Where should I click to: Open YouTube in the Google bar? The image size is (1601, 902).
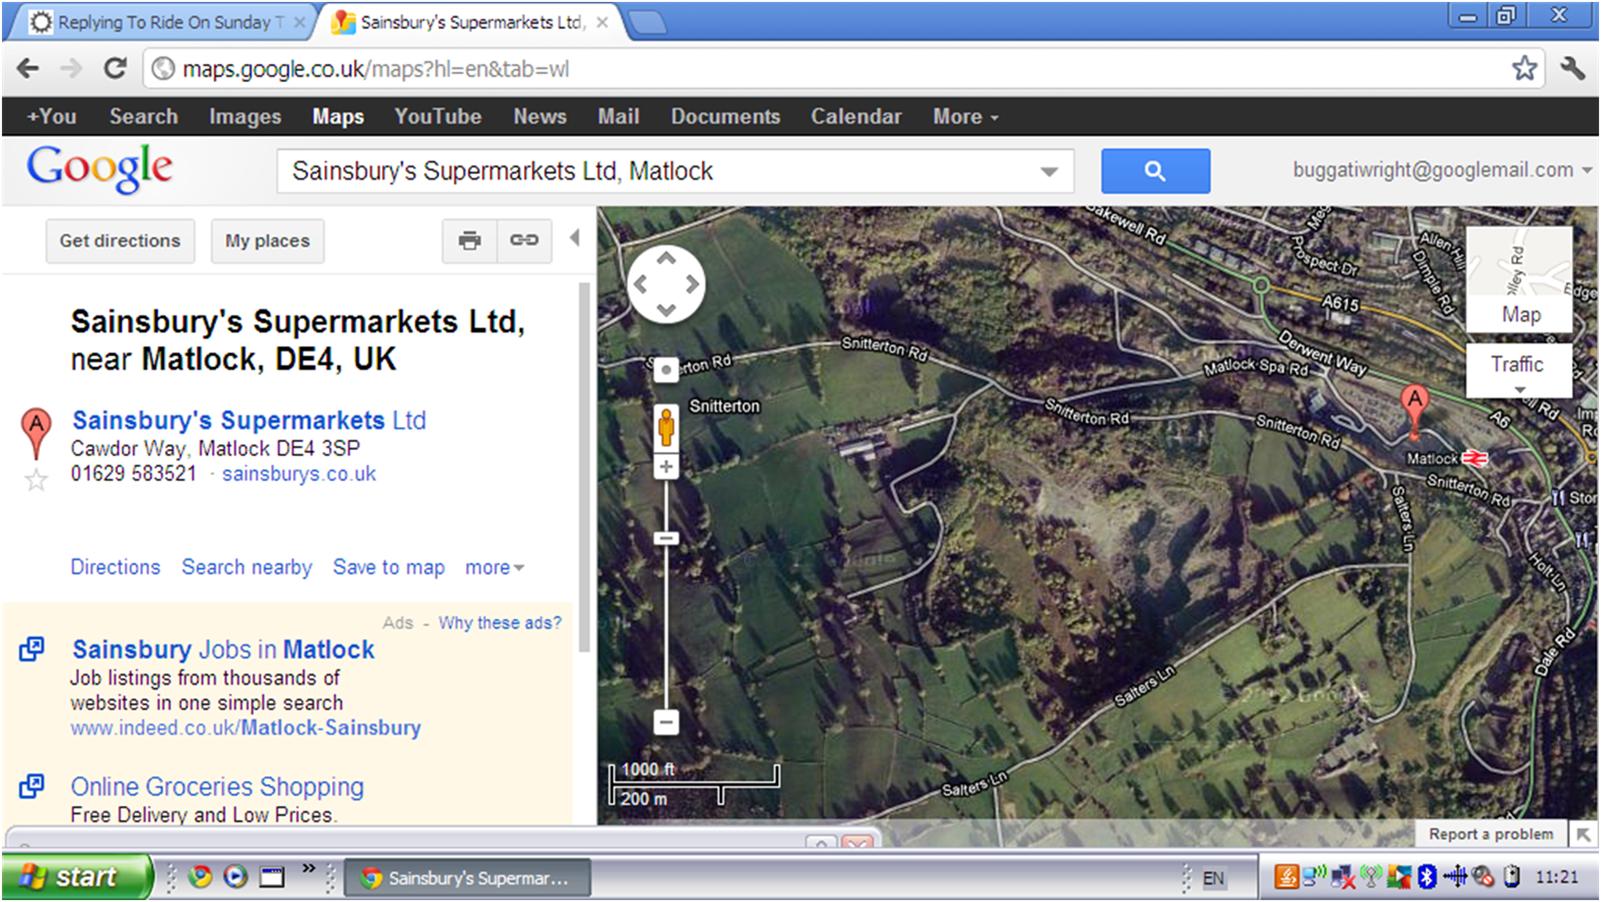(x=438, y=117)
